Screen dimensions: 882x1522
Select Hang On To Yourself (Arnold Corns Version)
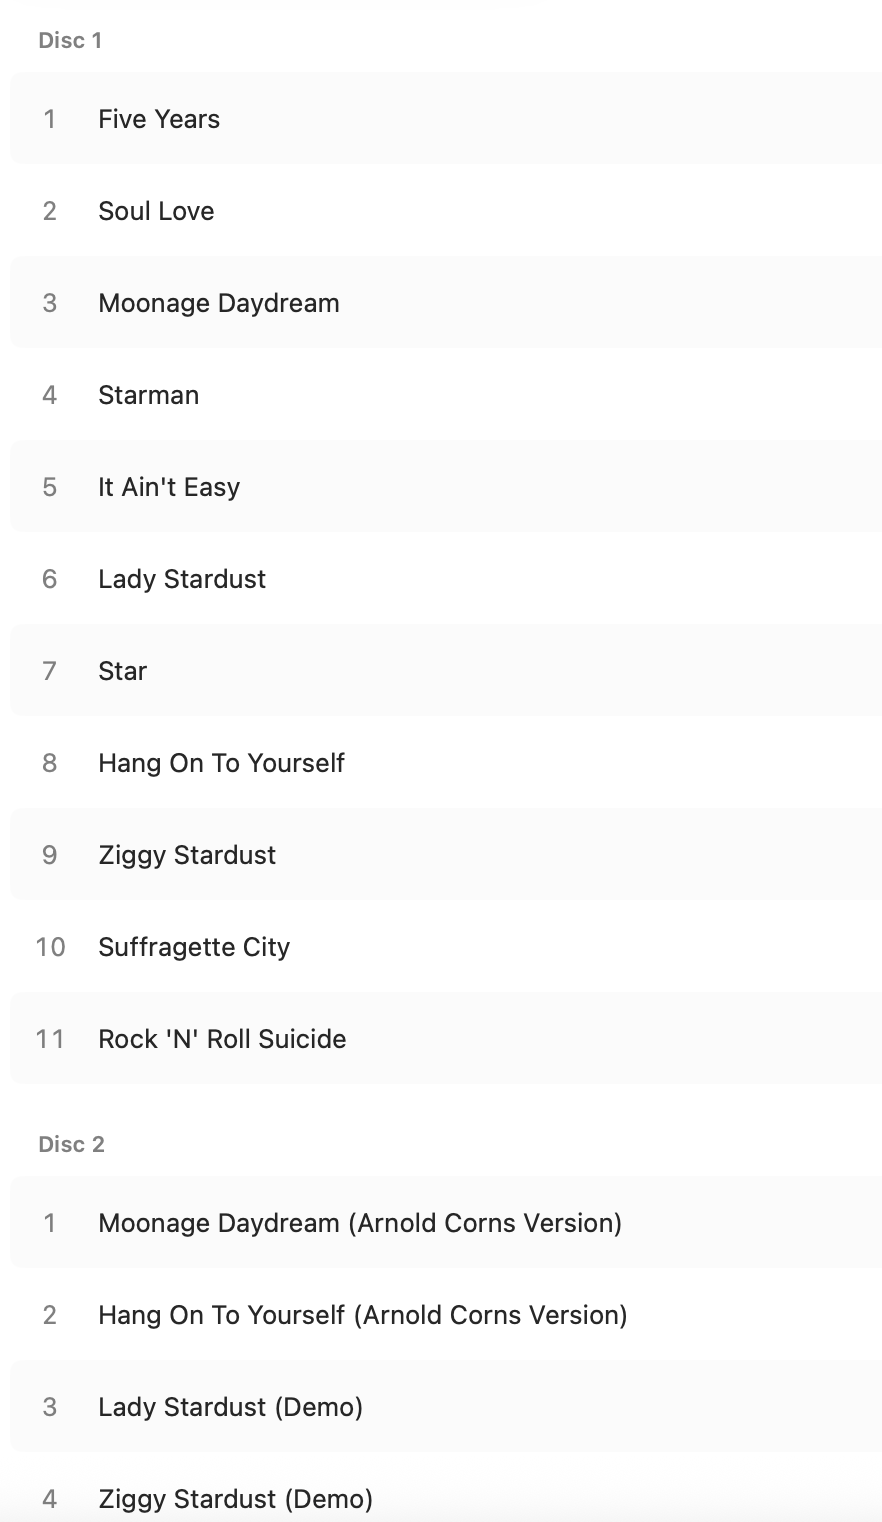(x=363, y=1315)
